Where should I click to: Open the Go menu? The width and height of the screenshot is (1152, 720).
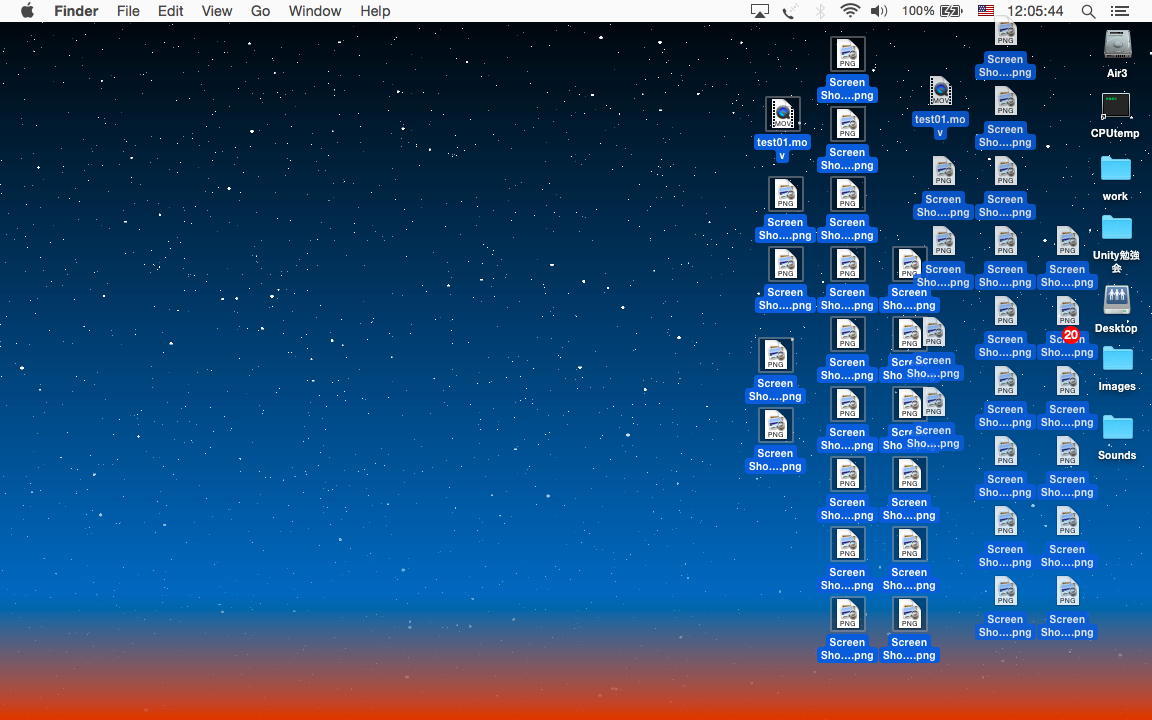click(260, 11)
